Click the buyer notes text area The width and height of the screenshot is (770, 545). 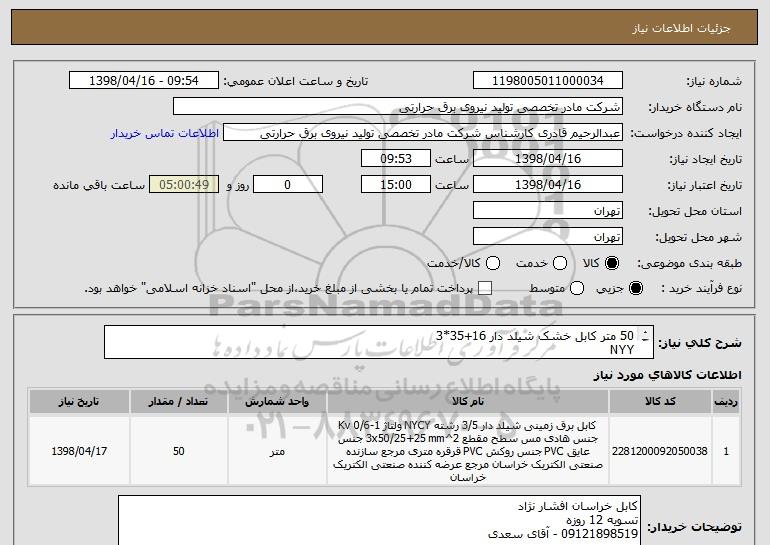click(x=379, y=520)
